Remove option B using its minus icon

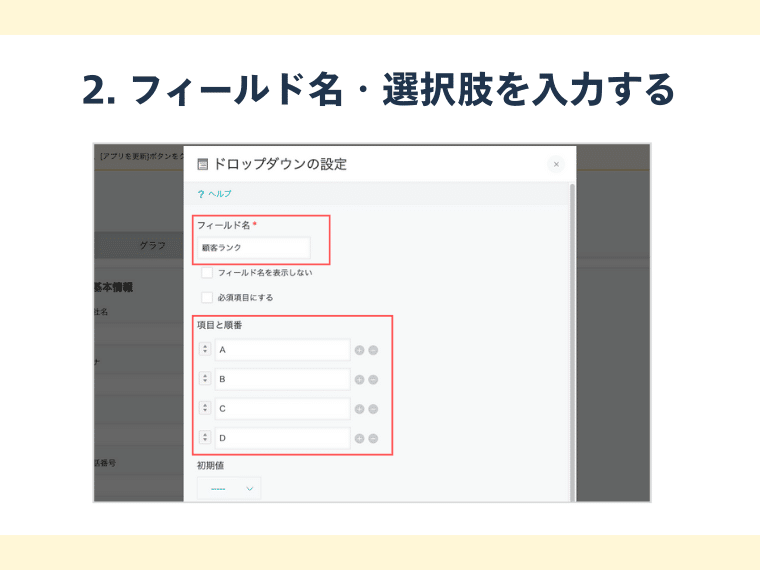click(x=373, y=380)
